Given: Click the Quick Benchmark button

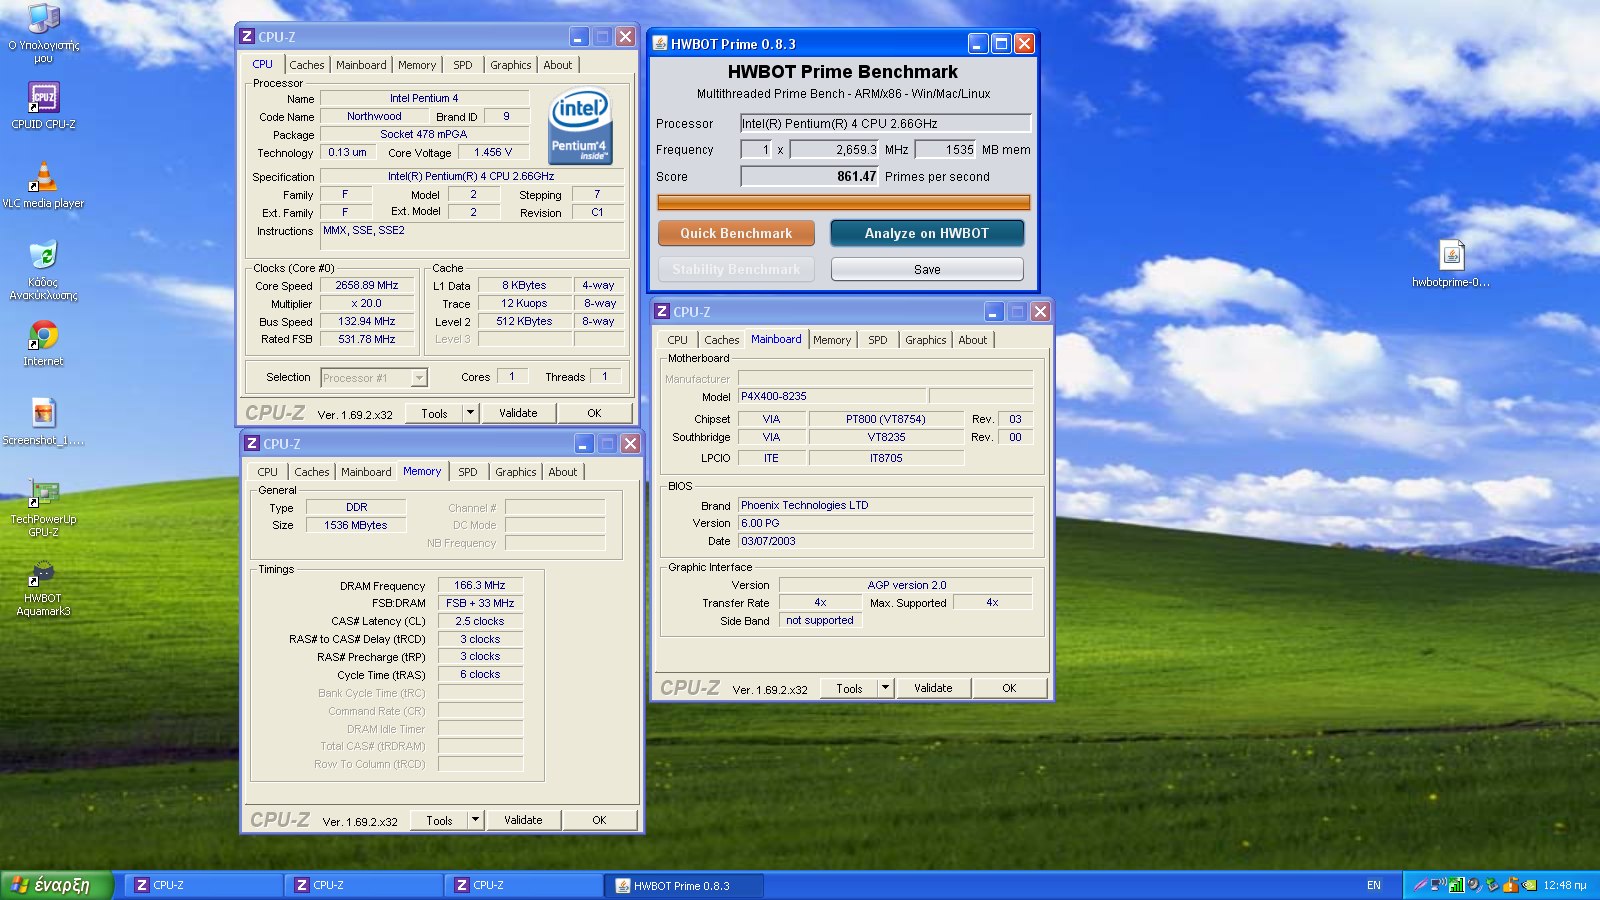Looking at the screenshot, I should 736,233.
